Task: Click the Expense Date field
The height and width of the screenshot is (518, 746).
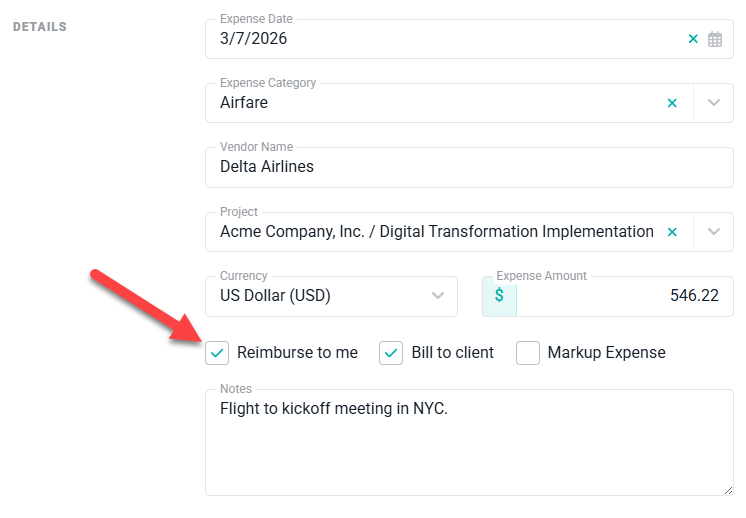Action: pos(440,40)
